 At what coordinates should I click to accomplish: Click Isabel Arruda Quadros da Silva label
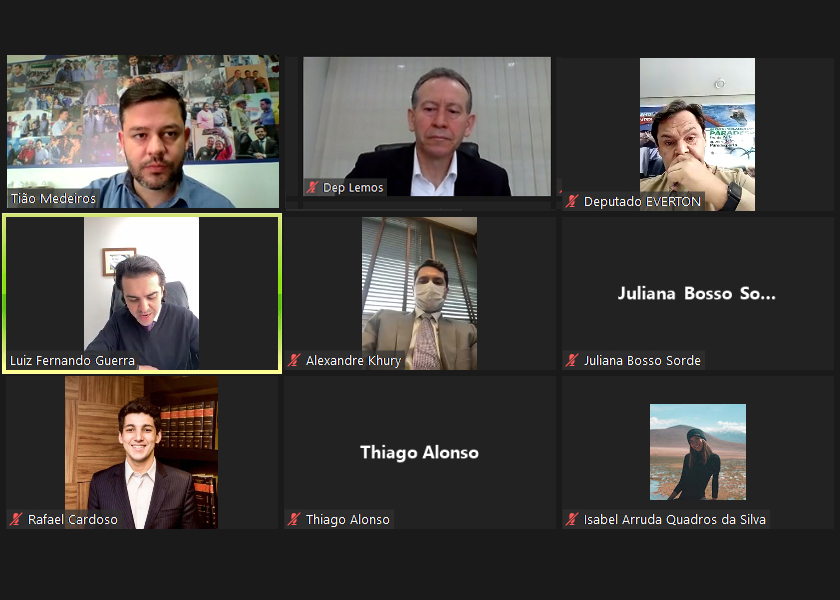pos(674,519)
